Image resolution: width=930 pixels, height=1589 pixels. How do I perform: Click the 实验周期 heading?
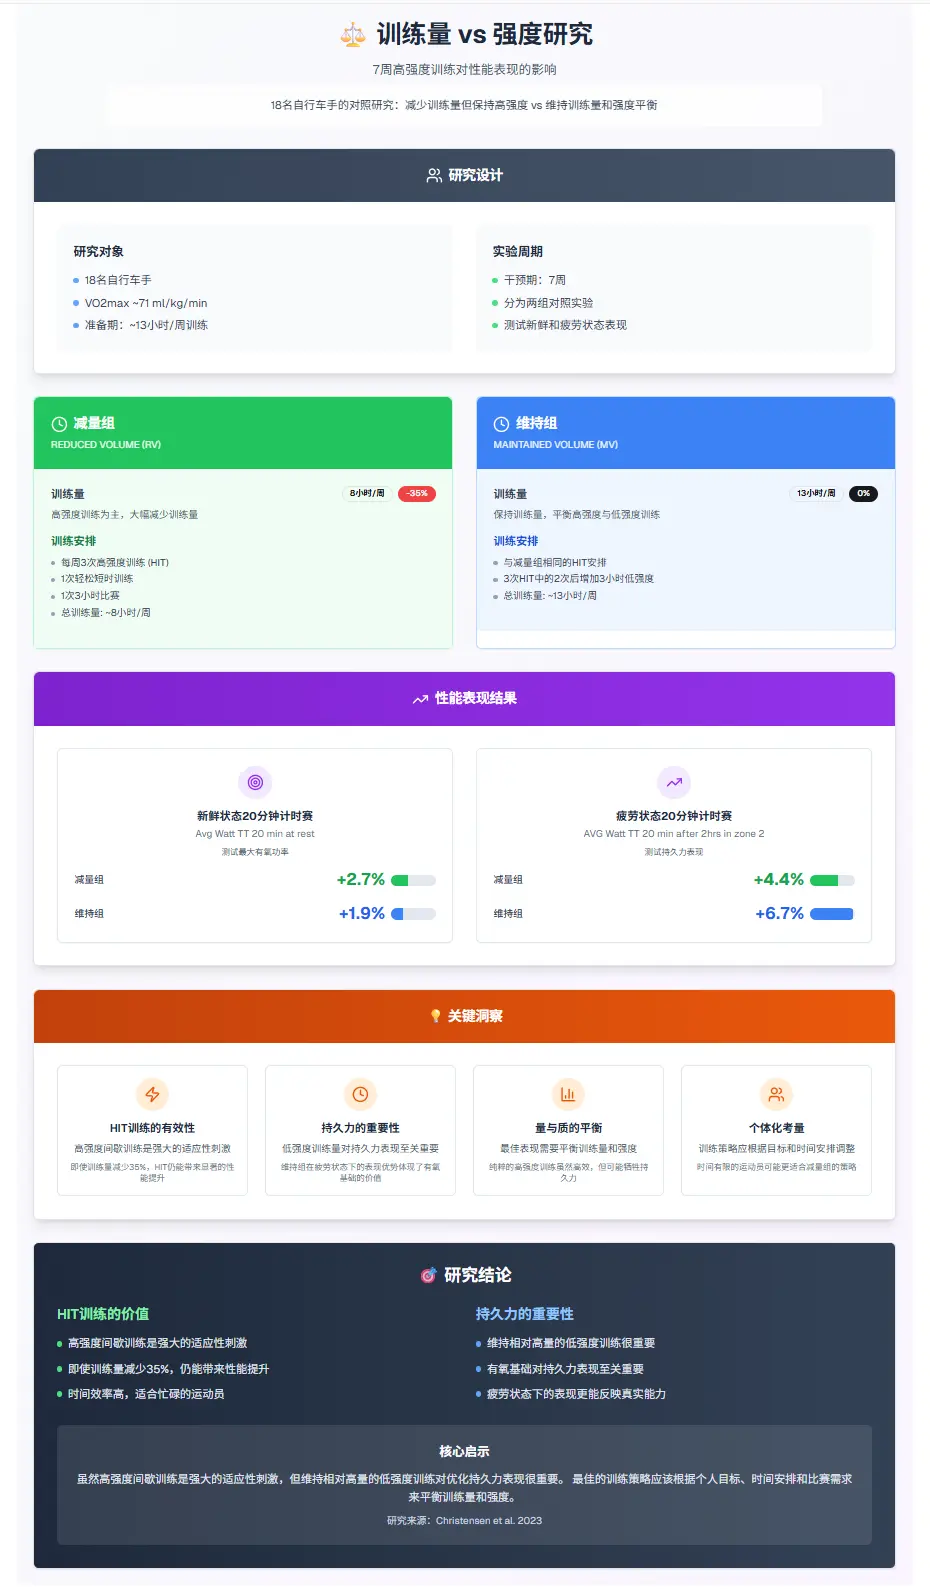tap(517, 251)
